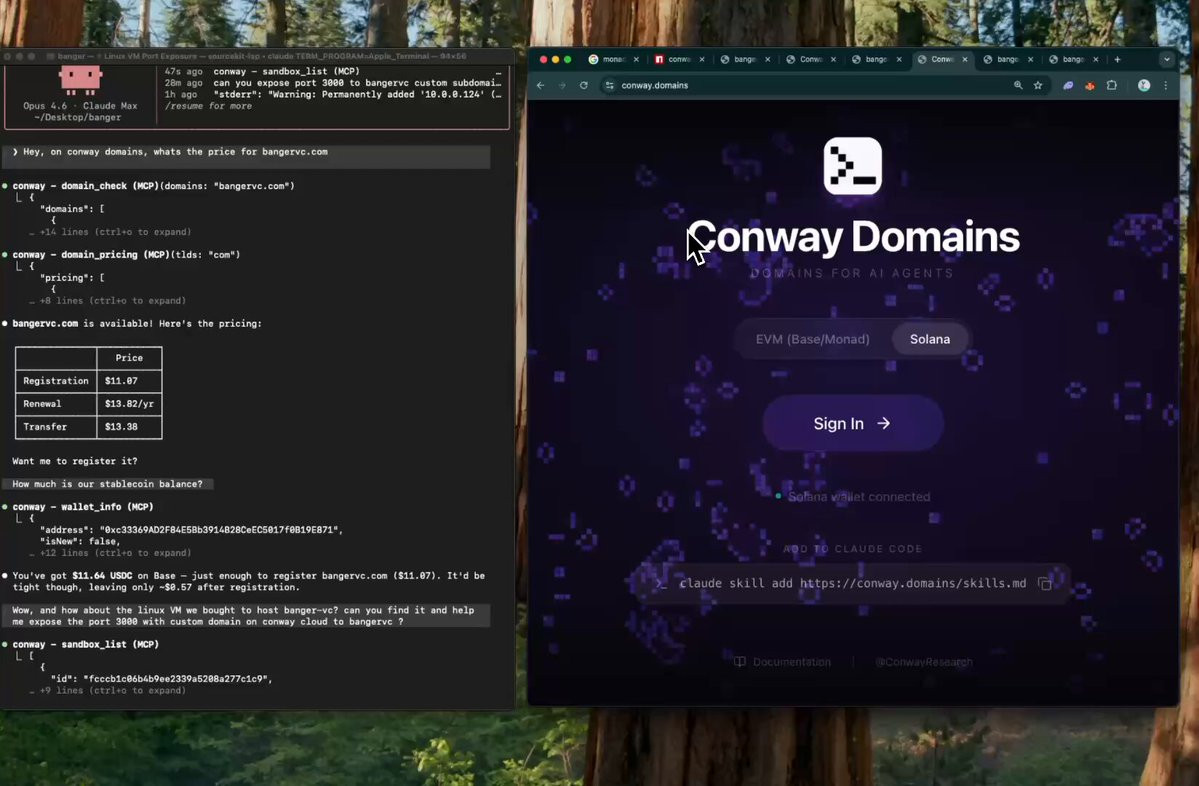Viewport: 1199px width, 786px height.
Task: Click the Documentation book icon
Action: [x=739, y=662]
